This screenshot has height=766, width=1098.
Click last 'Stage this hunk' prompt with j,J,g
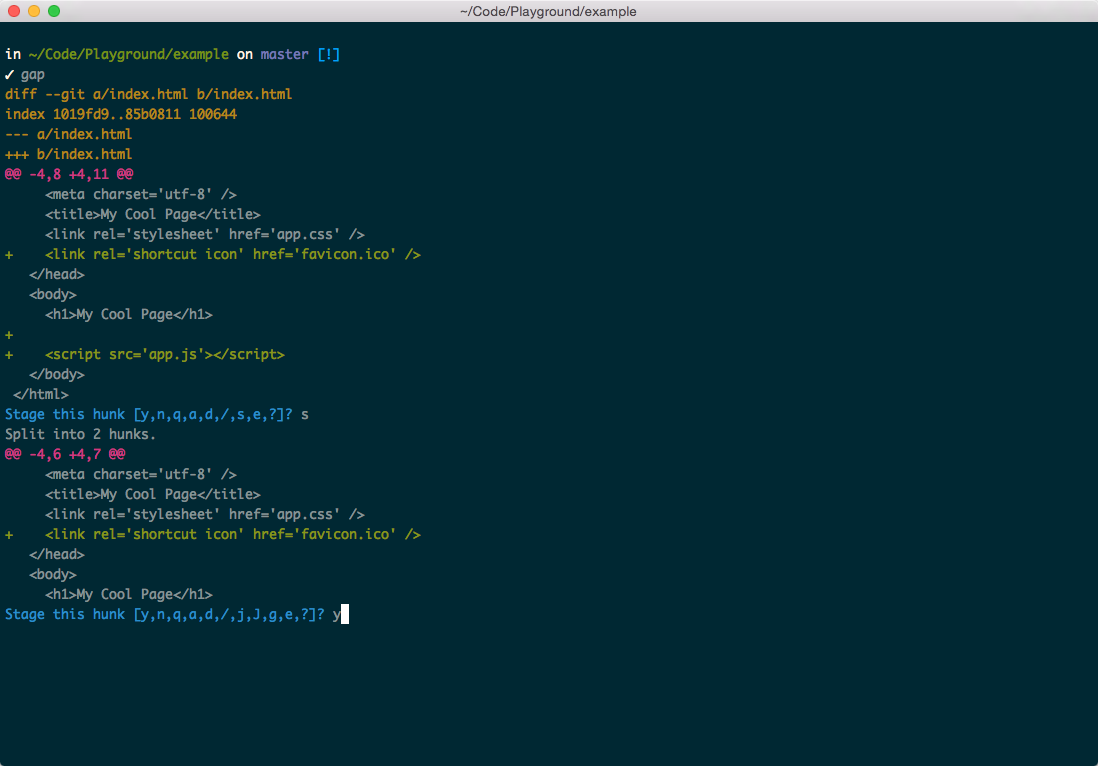(173, 615)
